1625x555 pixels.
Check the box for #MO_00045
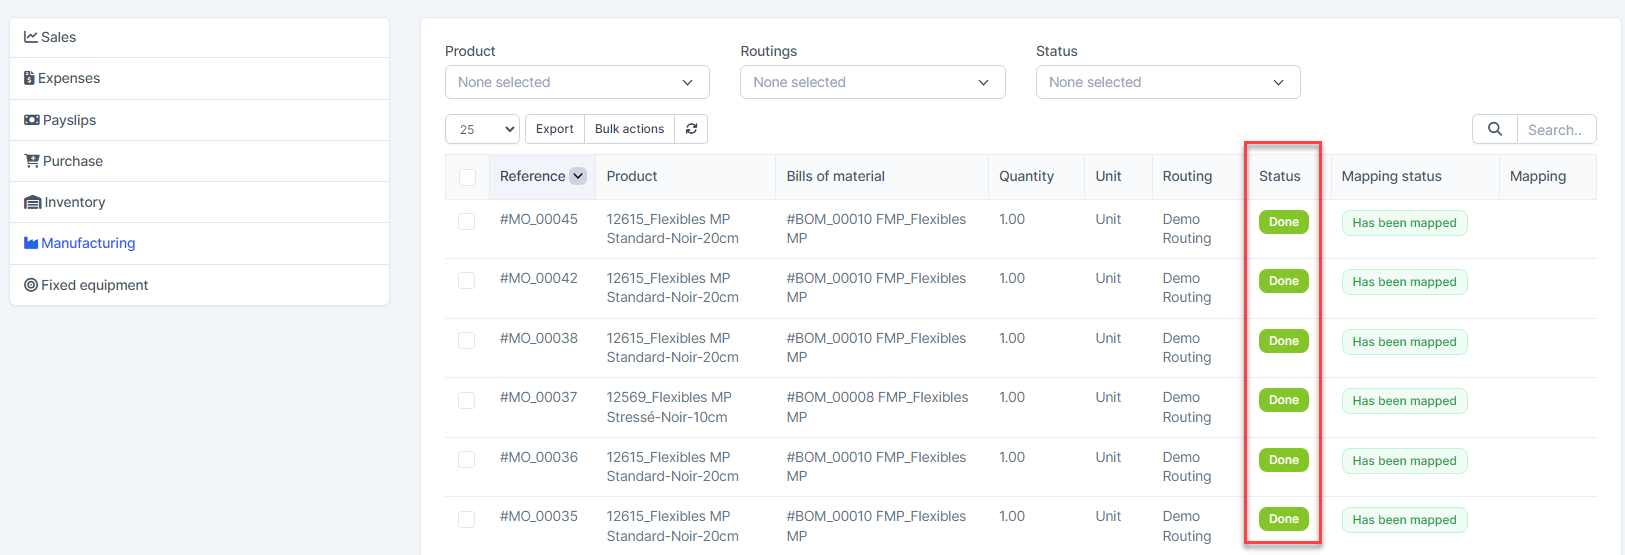click(467, 221)
